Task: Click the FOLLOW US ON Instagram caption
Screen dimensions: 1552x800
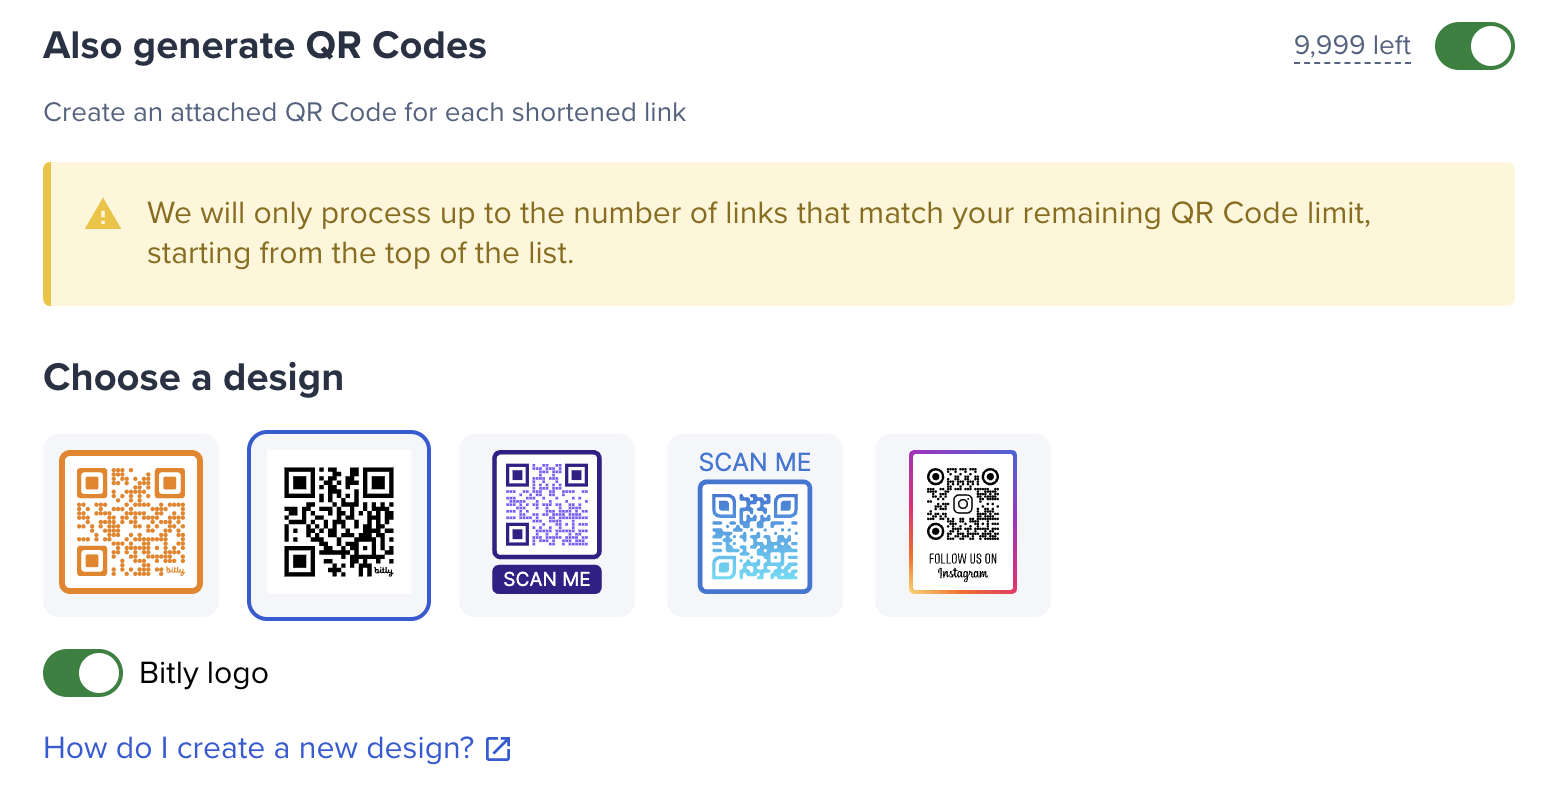Action: [963, 566]
